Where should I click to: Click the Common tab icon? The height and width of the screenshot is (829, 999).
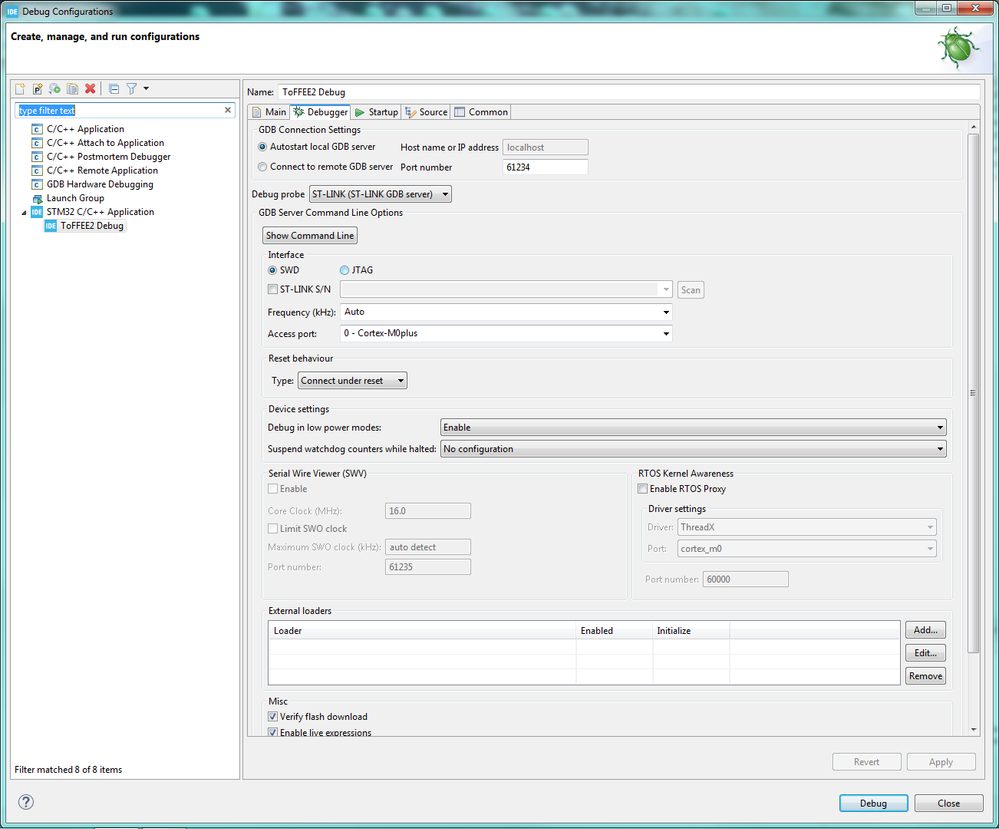tap(459, 112)
